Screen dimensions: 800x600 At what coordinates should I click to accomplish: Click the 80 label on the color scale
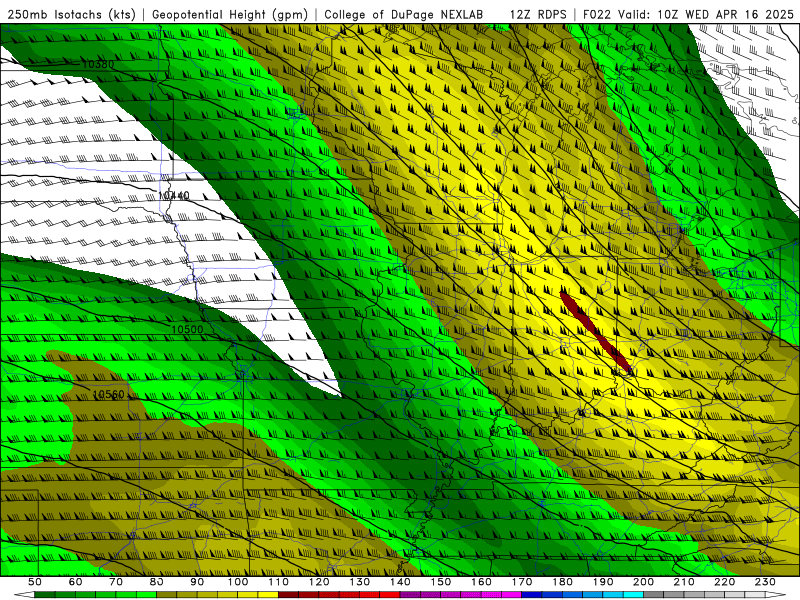pyautogui.click(x=157, y=582)
